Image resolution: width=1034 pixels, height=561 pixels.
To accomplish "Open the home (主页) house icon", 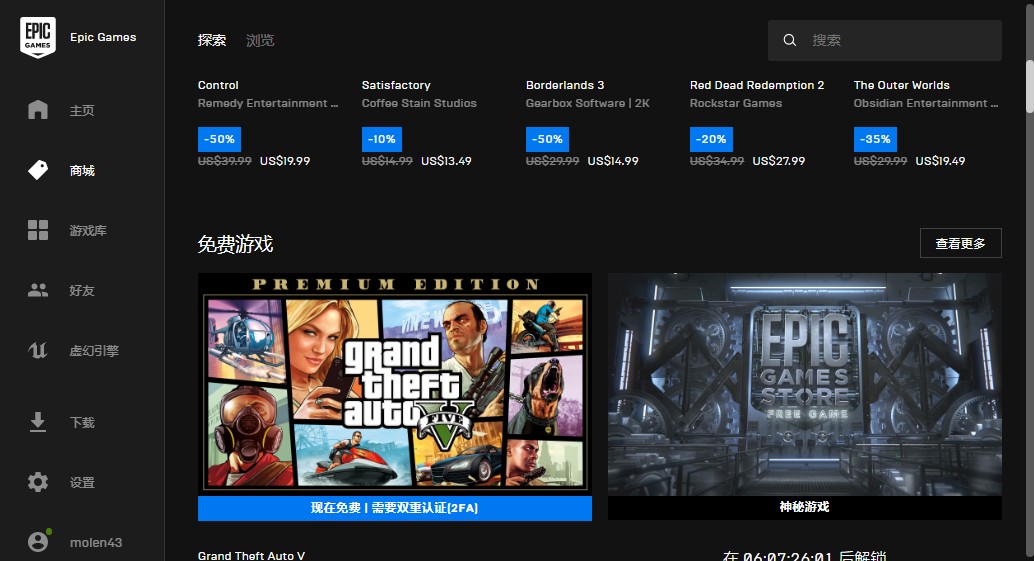I will tap(38, 110).
